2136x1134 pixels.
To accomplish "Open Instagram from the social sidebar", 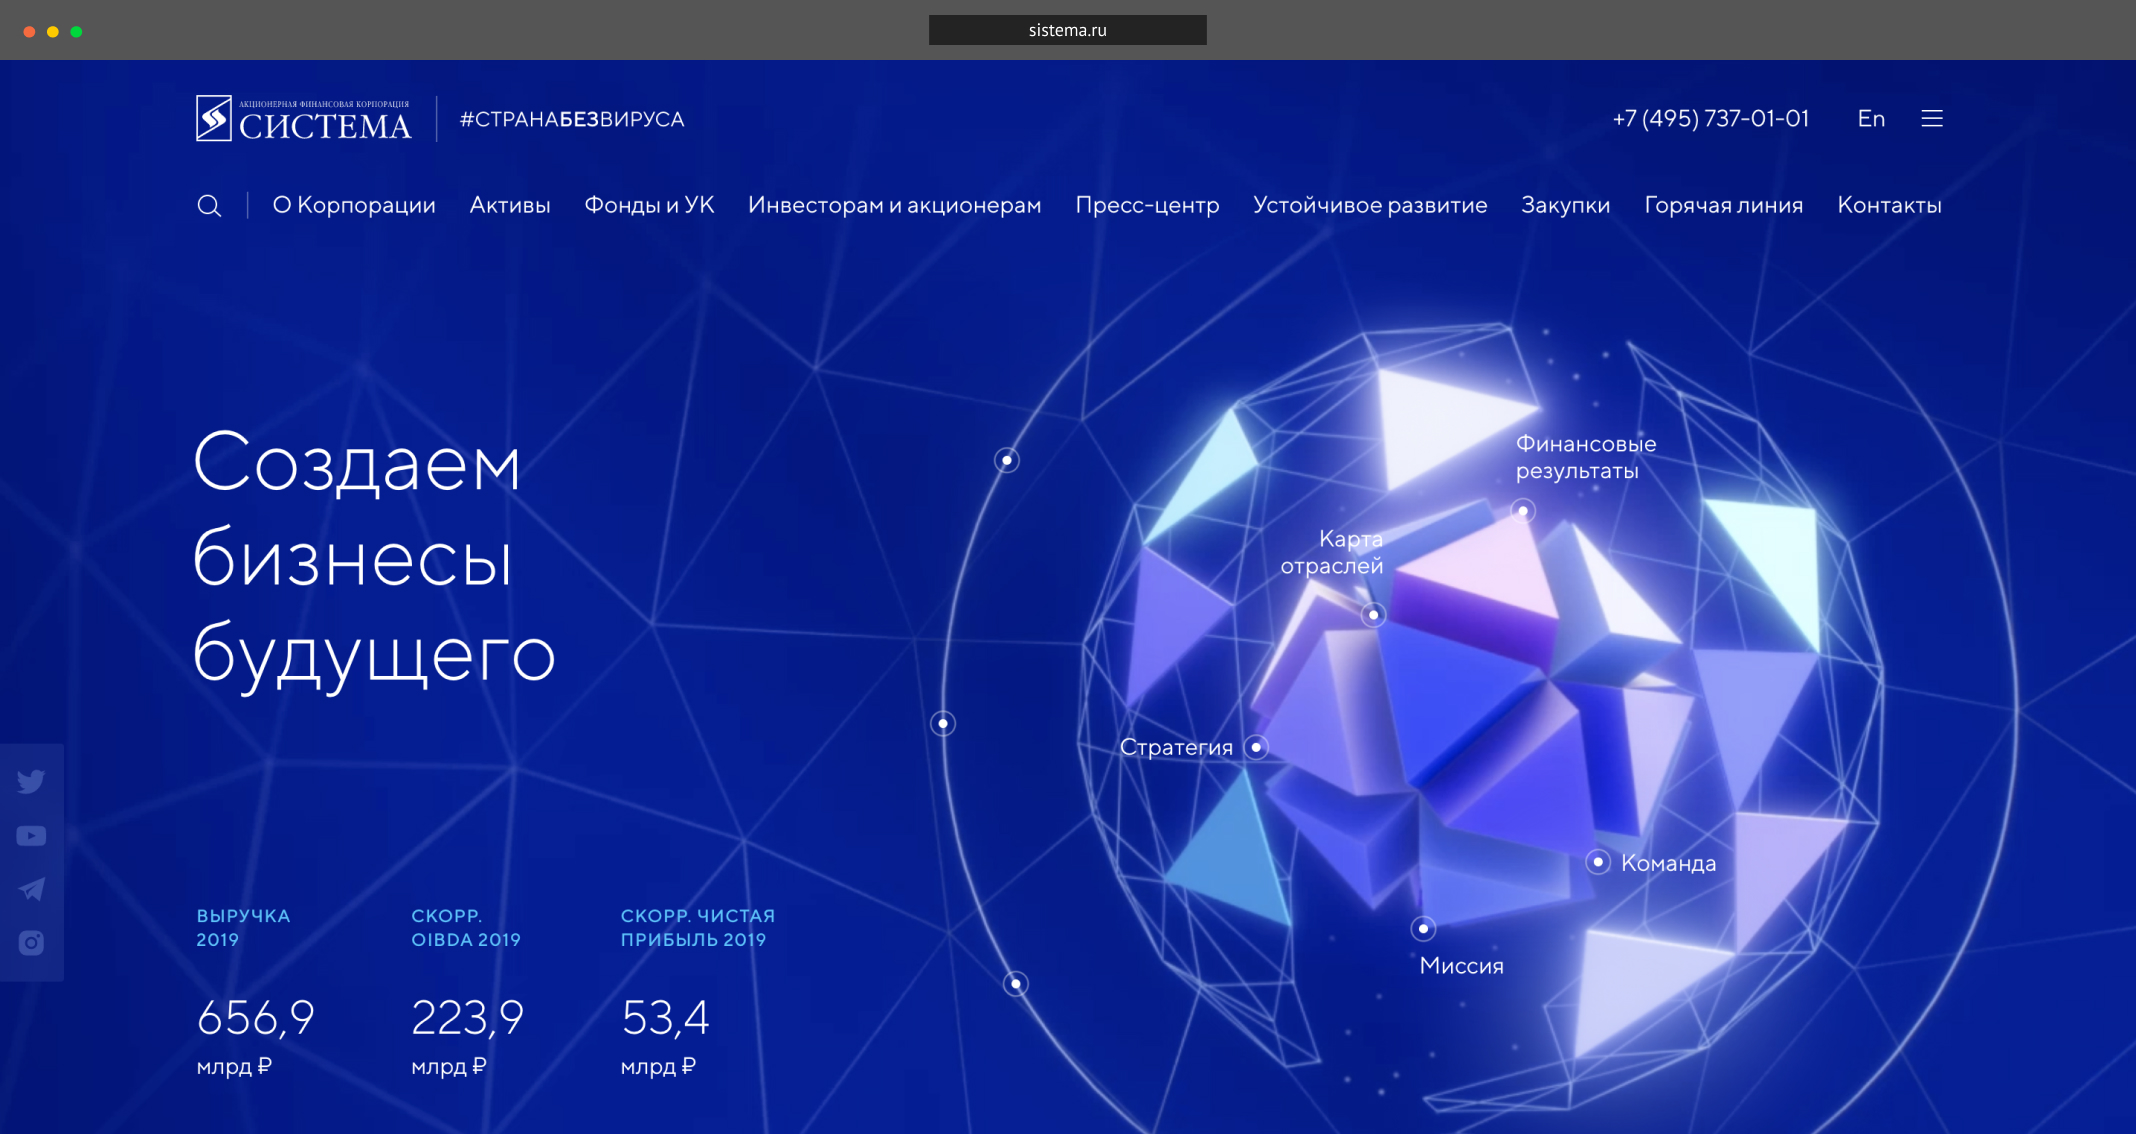I will coord(31,943).
